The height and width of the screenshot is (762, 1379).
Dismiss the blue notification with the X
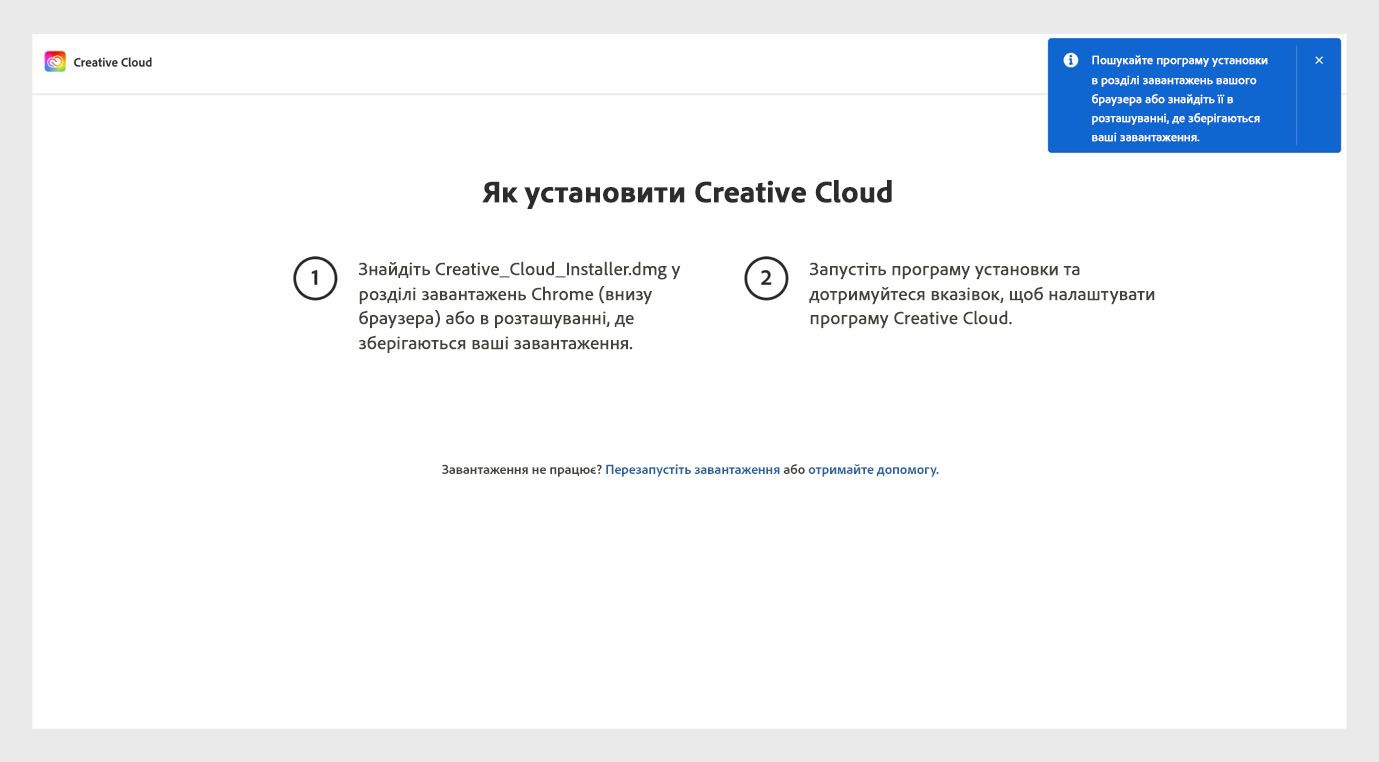coord(1319,61)
